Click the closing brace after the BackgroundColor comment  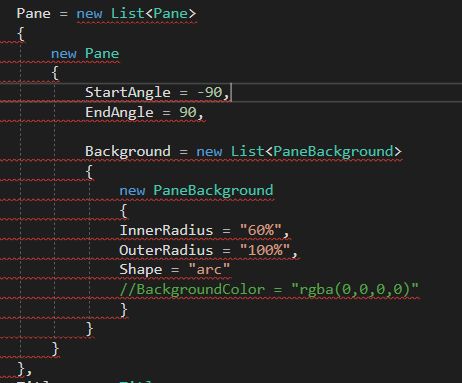pyautogui.click(x=124, y=310)
